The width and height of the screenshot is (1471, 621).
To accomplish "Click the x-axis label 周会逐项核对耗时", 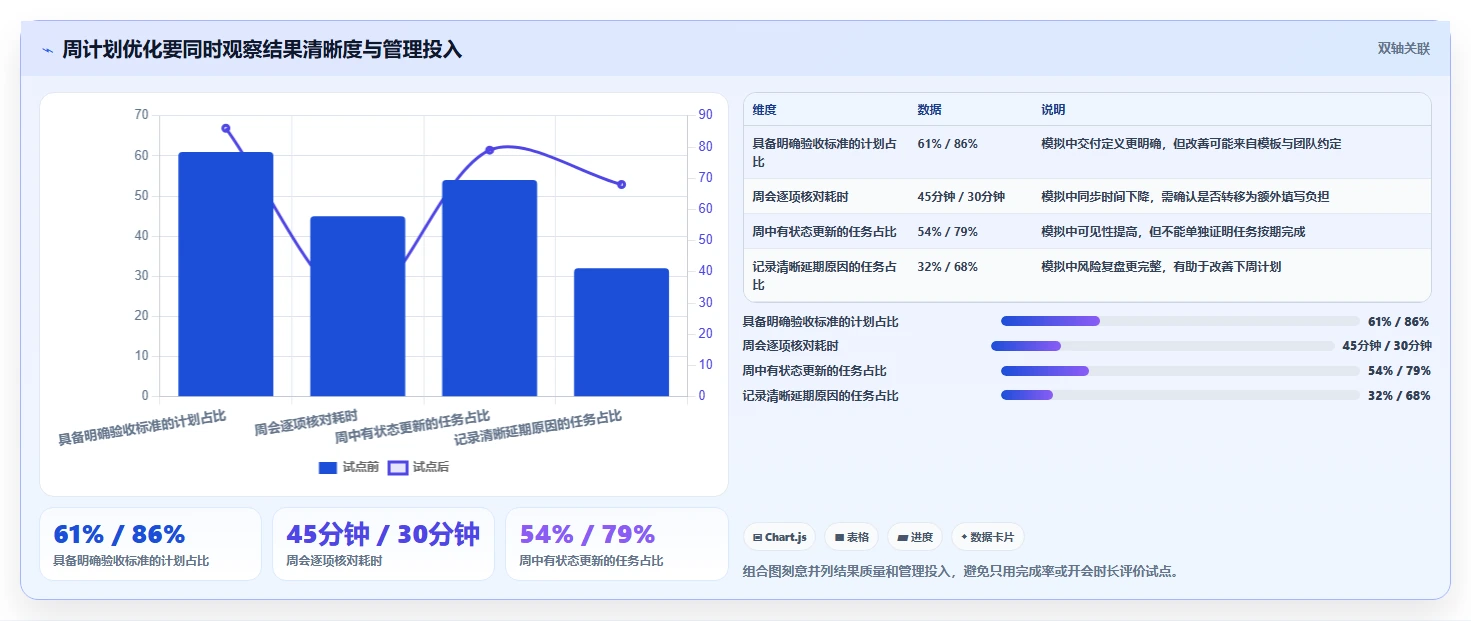I will click(x=306, y=423).
